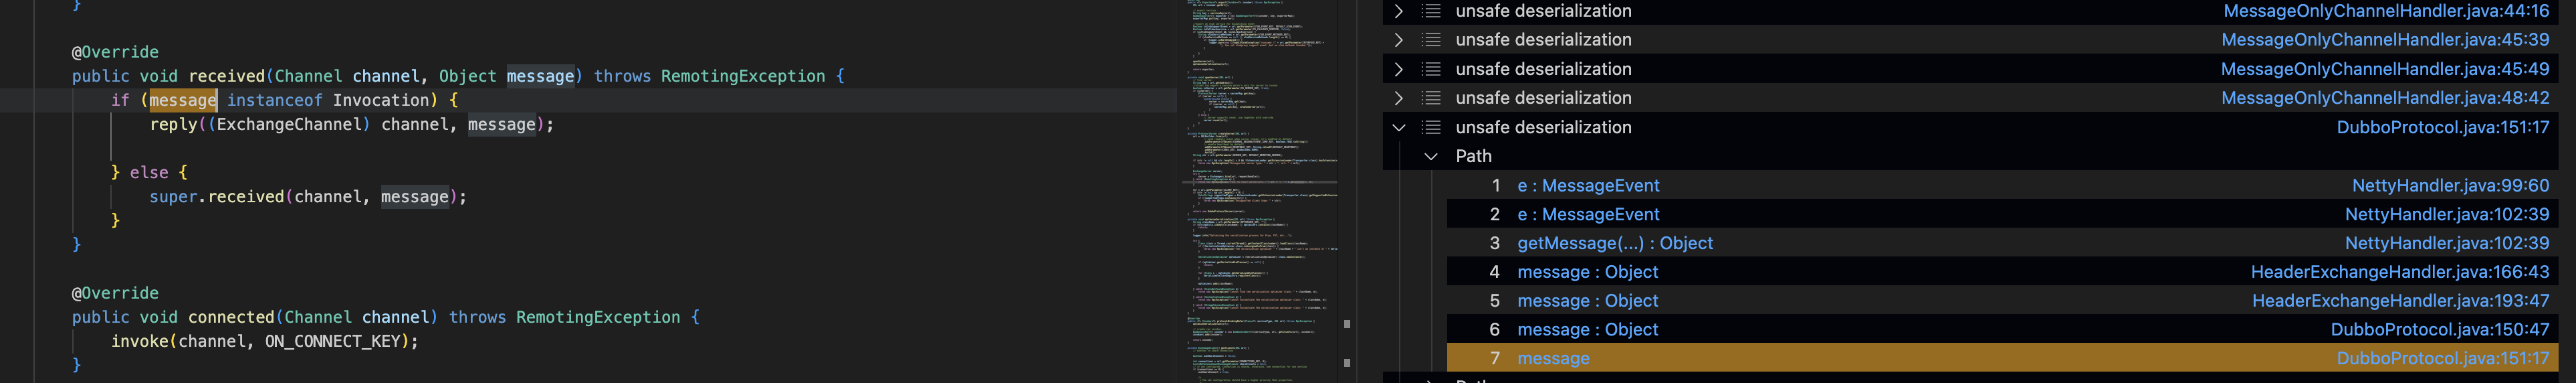Click 'super.received' call in else block
Viewport: 2576px width, 383px height.
(x=217, y=197)
